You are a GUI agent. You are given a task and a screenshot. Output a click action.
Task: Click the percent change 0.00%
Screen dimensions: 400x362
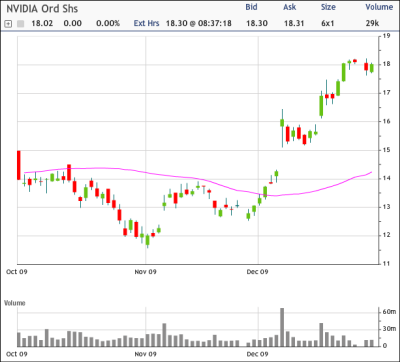point(108,23)
